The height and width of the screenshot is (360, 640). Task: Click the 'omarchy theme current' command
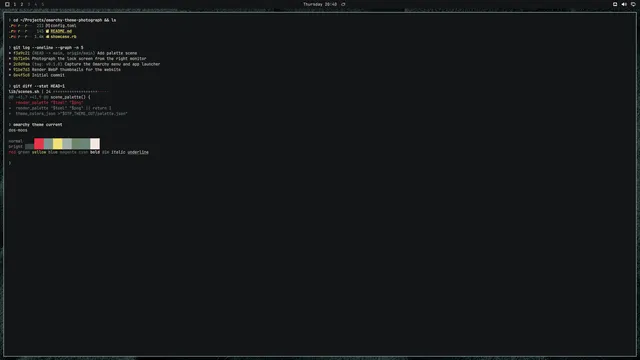pos(38,125)
